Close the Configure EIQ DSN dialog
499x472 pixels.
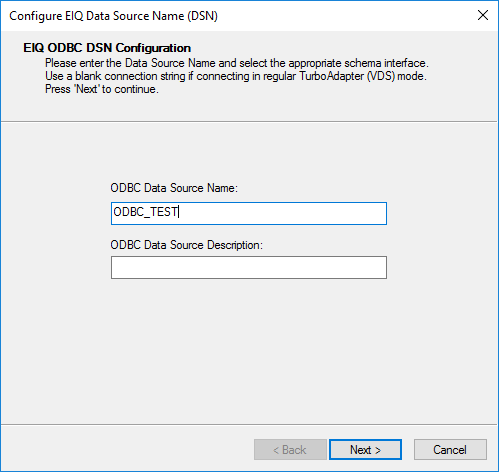click(483, 15)
